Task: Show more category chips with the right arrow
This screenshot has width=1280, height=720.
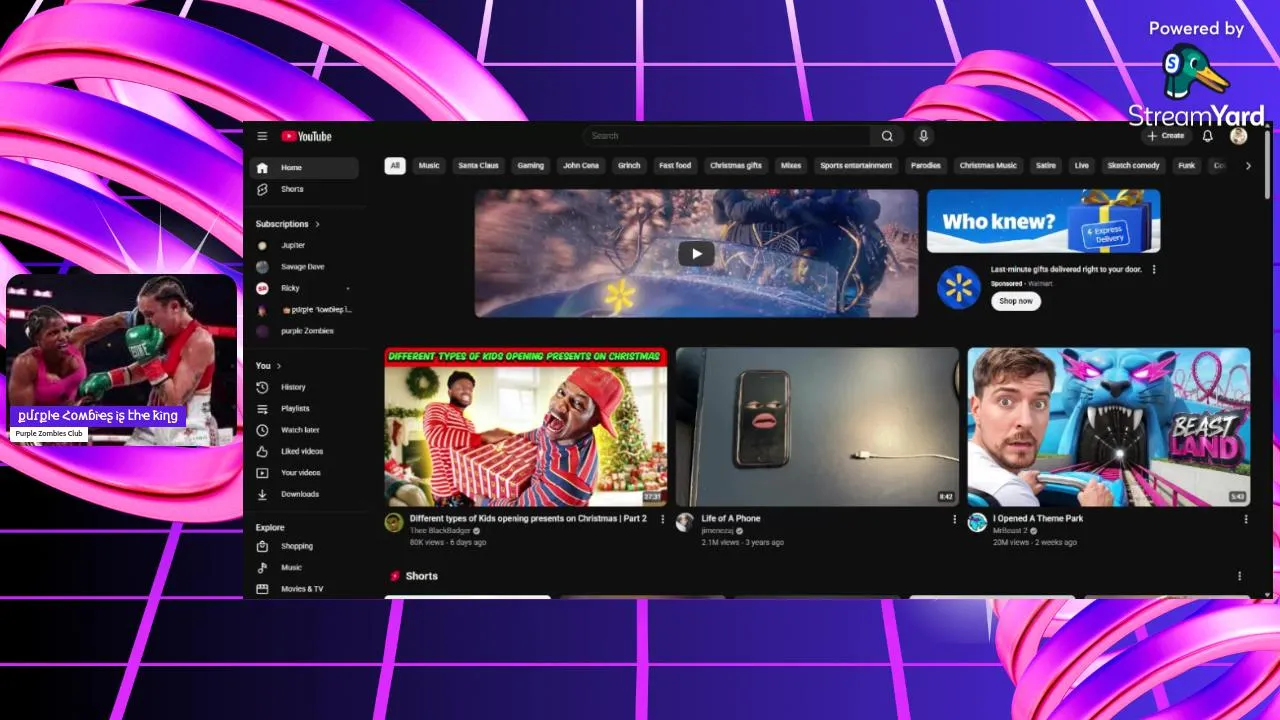Action: (x=1248, y=166)
